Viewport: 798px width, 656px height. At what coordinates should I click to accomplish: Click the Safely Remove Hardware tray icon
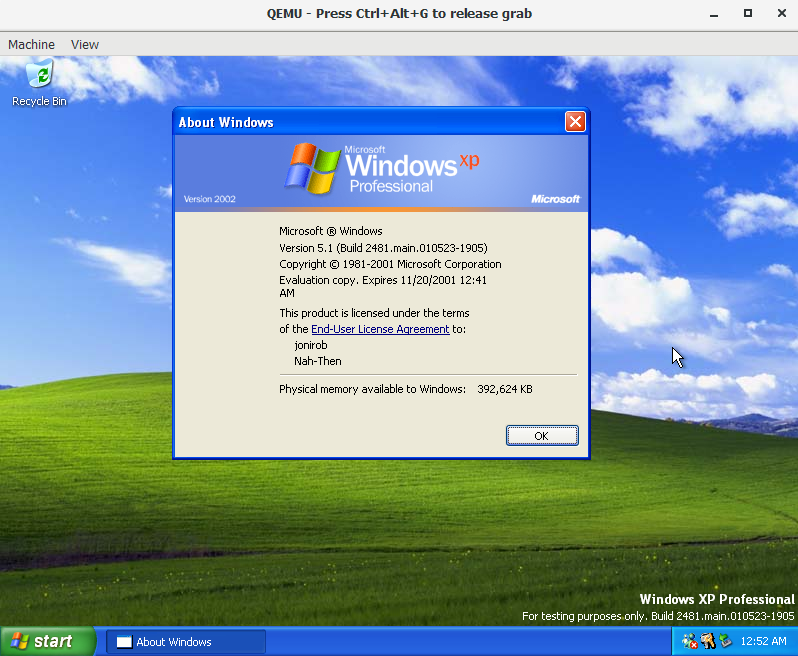[726, 641]
